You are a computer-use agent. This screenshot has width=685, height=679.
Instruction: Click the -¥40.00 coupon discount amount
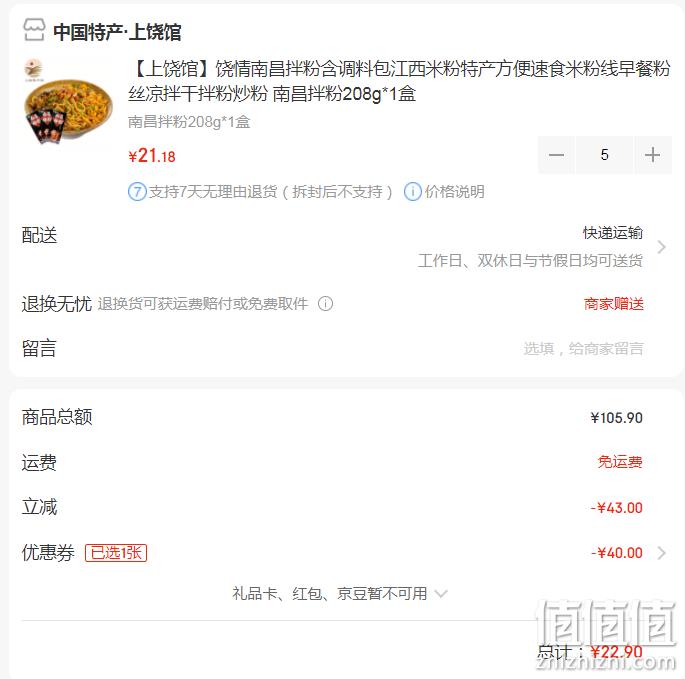click(x=617, y=553)
